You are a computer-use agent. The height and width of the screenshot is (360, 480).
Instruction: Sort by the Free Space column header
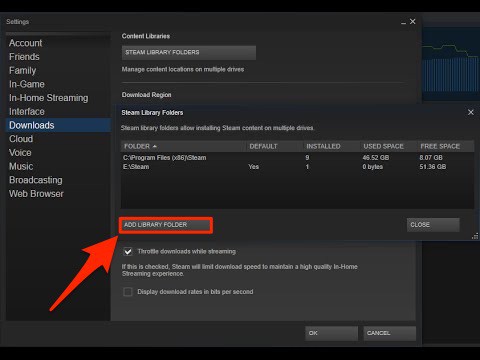coord(445,146)
